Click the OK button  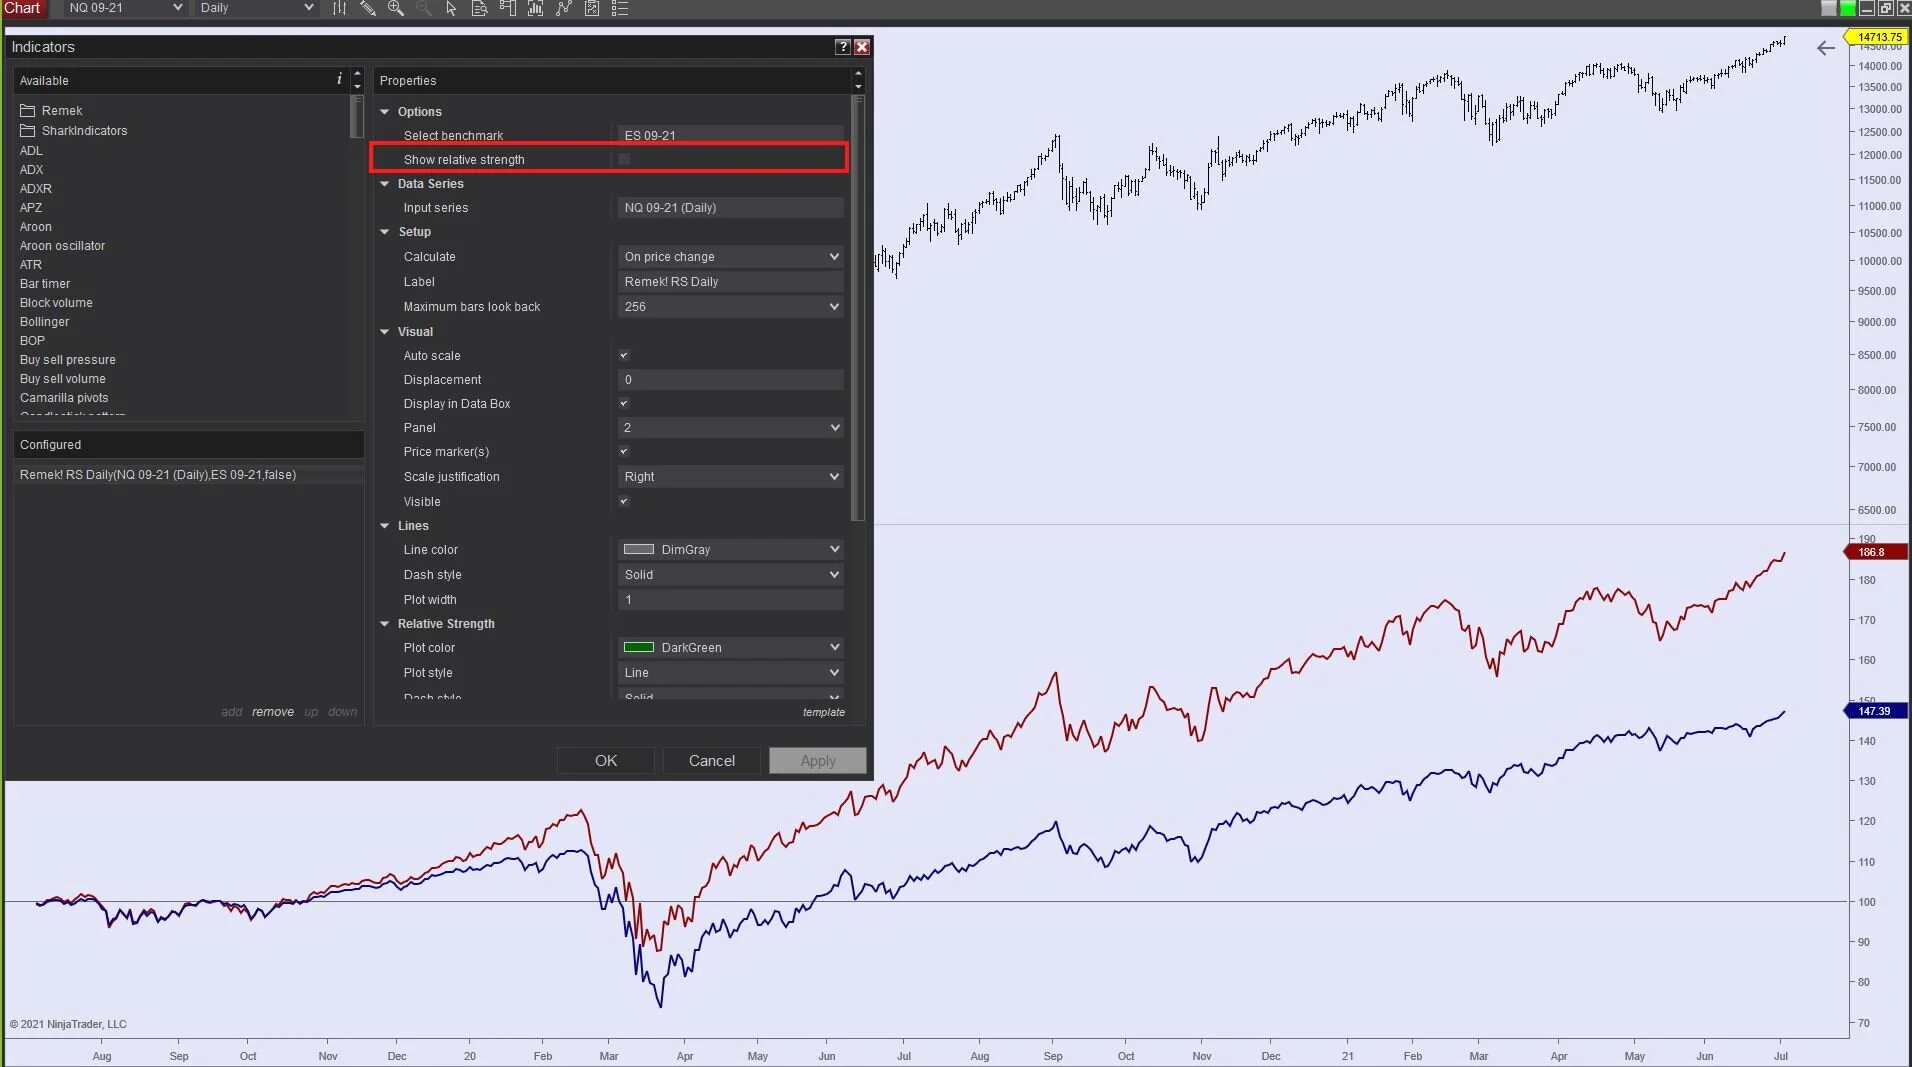606,761
